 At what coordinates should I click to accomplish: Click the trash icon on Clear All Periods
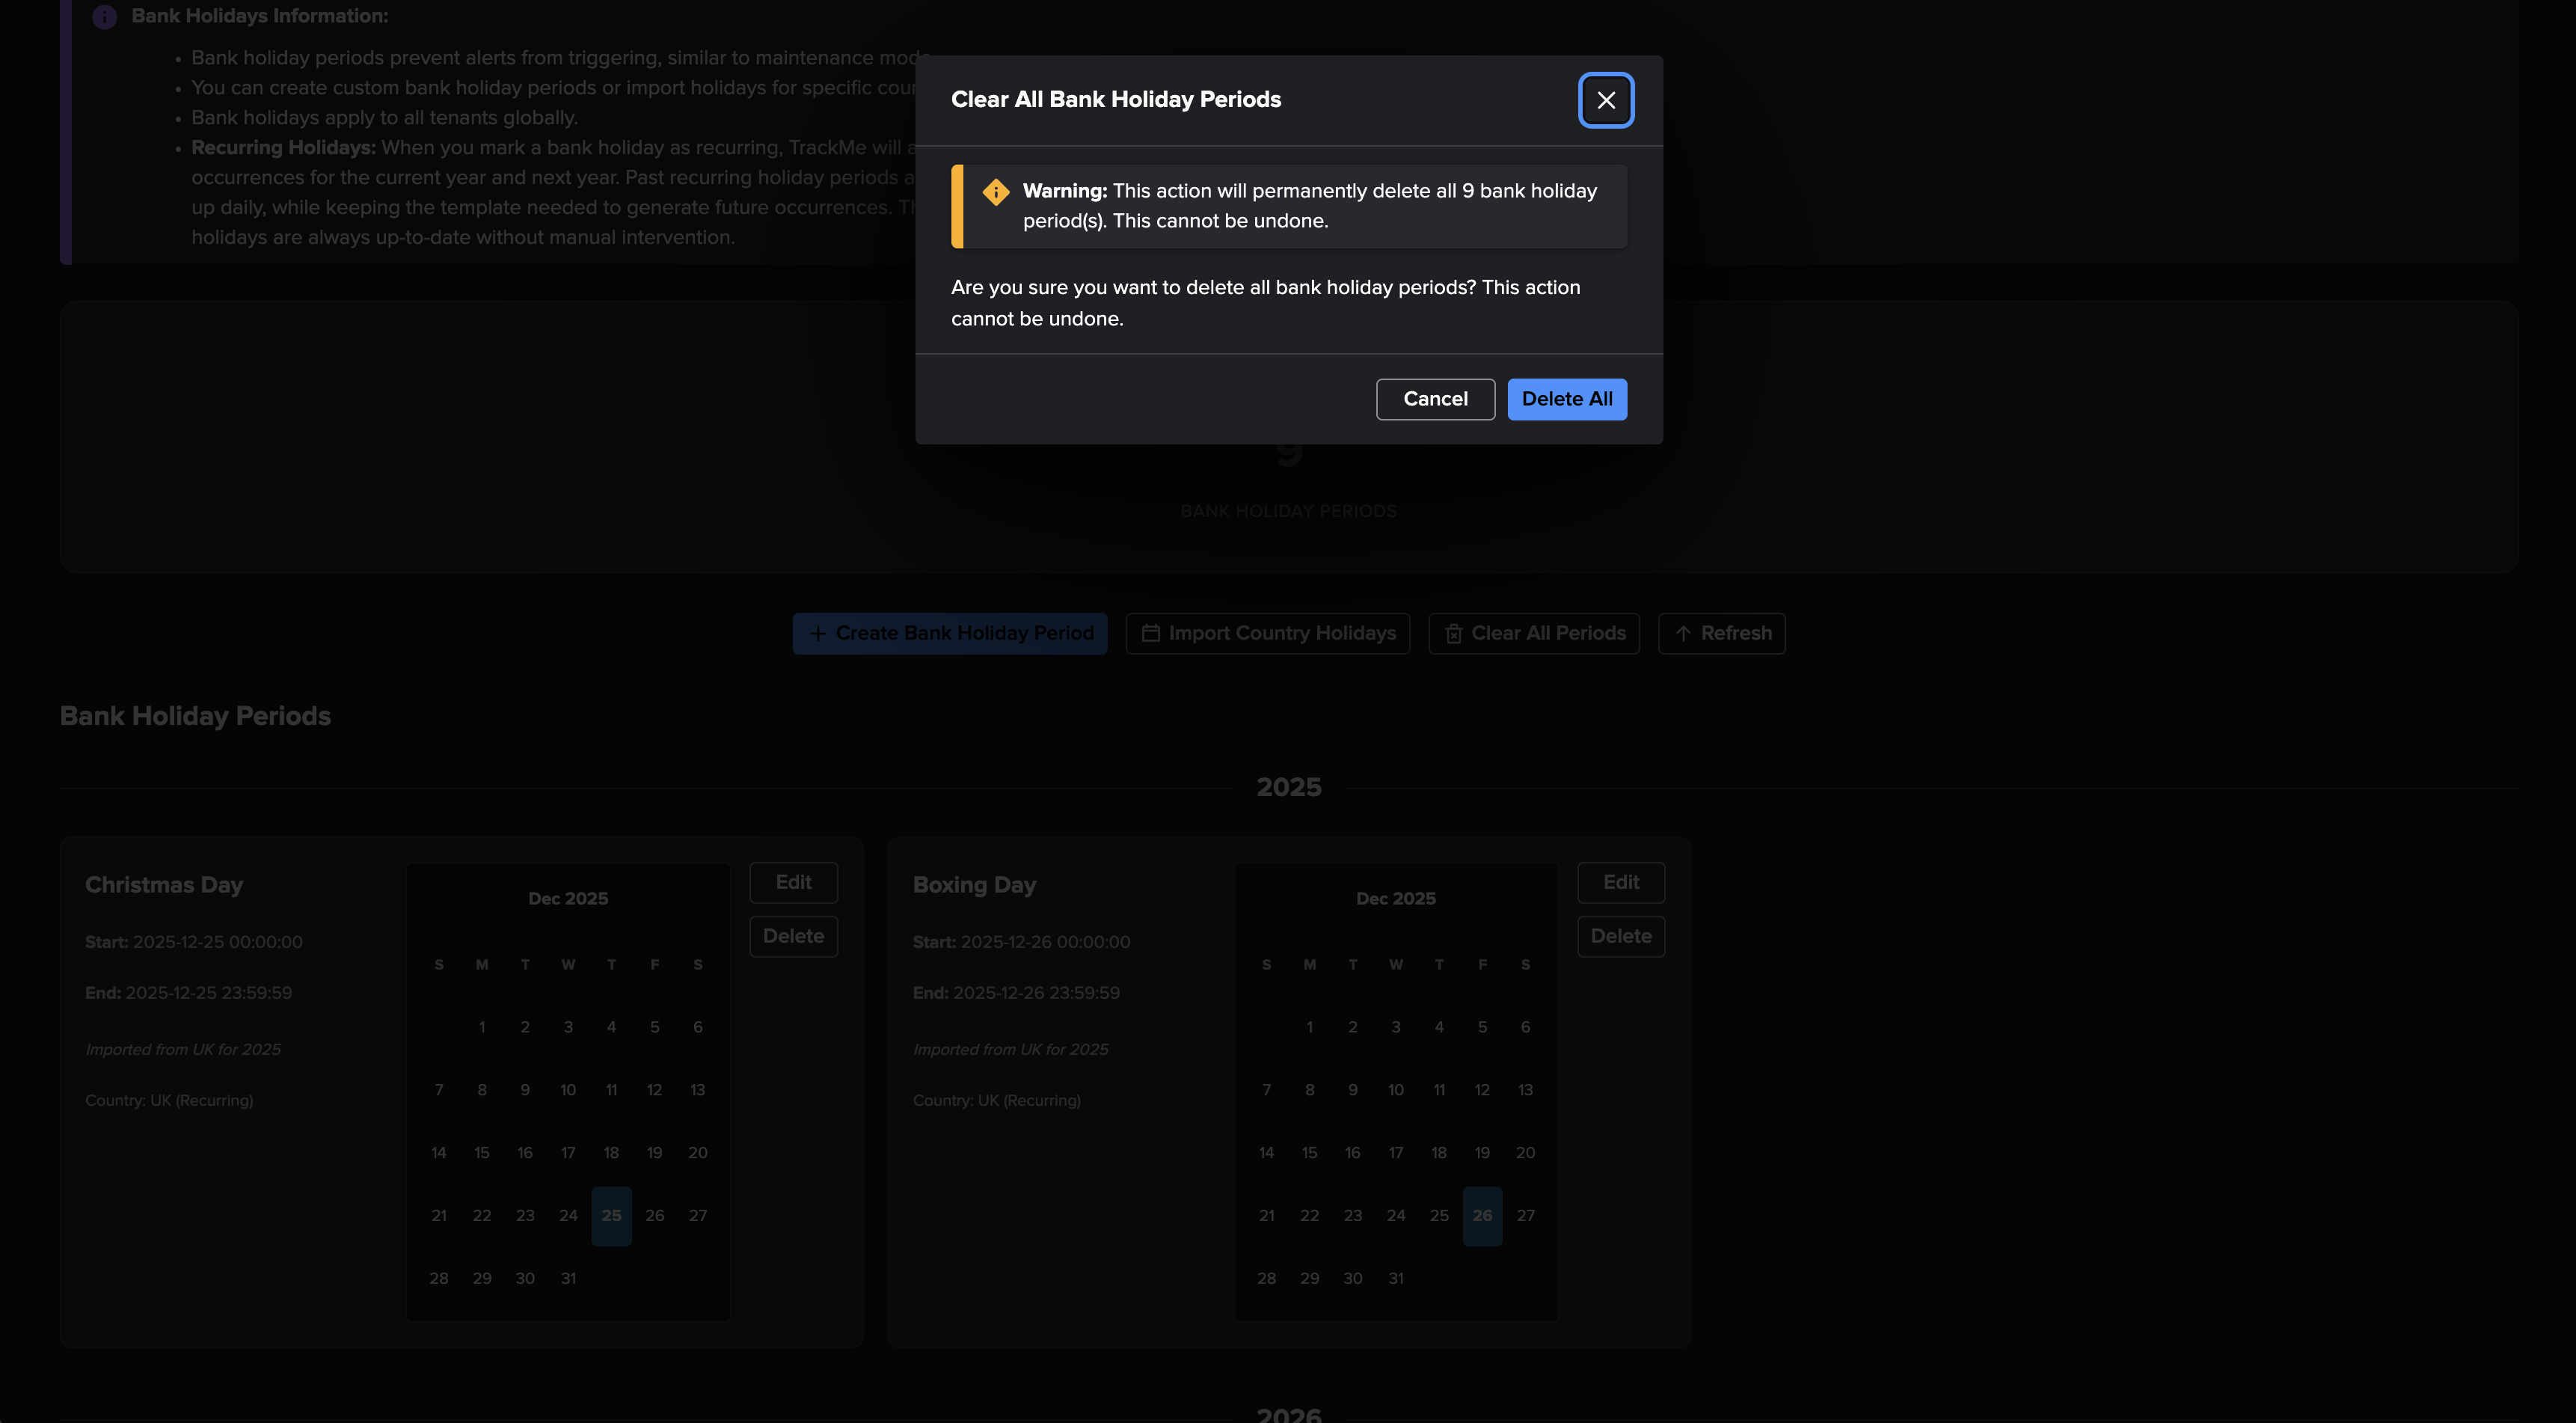1453,634
